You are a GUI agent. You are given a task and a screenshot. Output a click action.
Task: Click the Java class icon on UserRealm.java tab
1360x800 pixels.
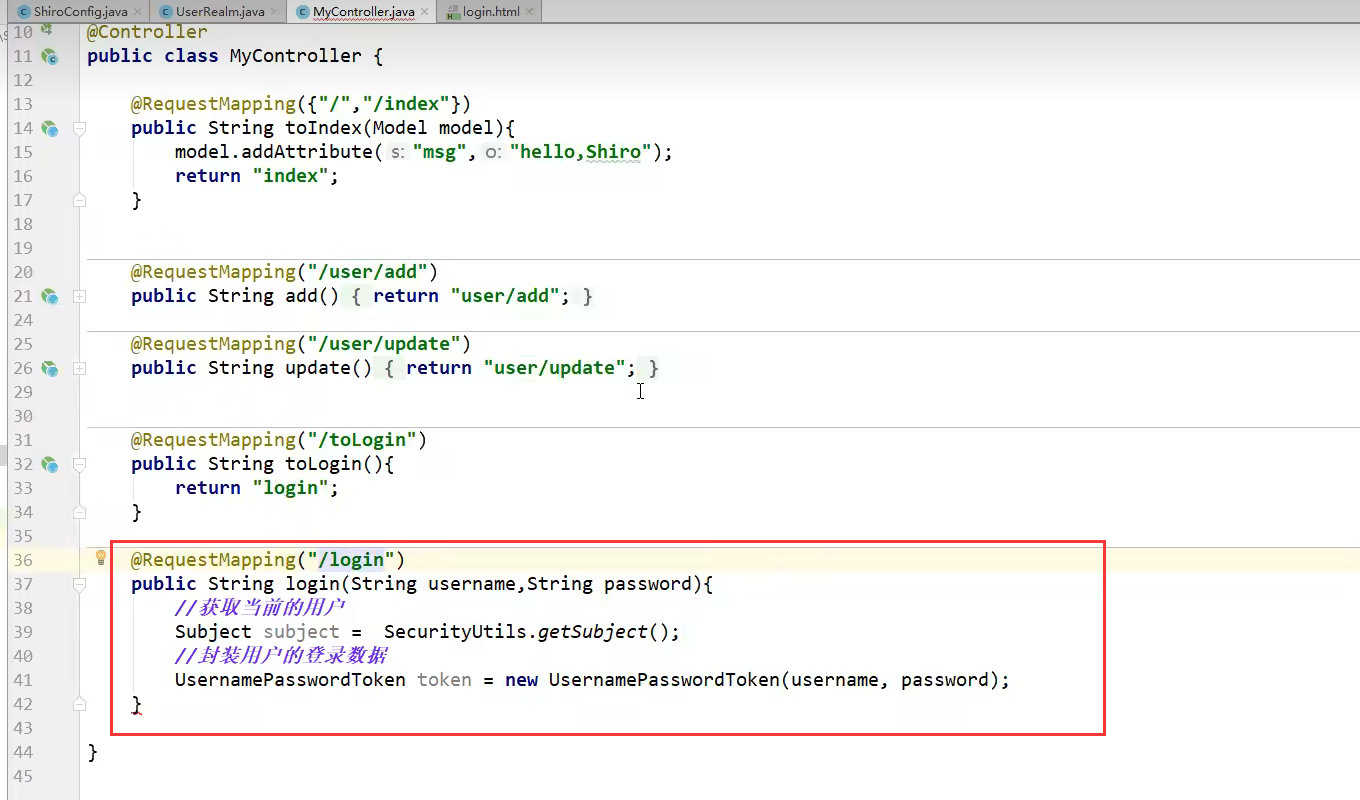[165, 12]
